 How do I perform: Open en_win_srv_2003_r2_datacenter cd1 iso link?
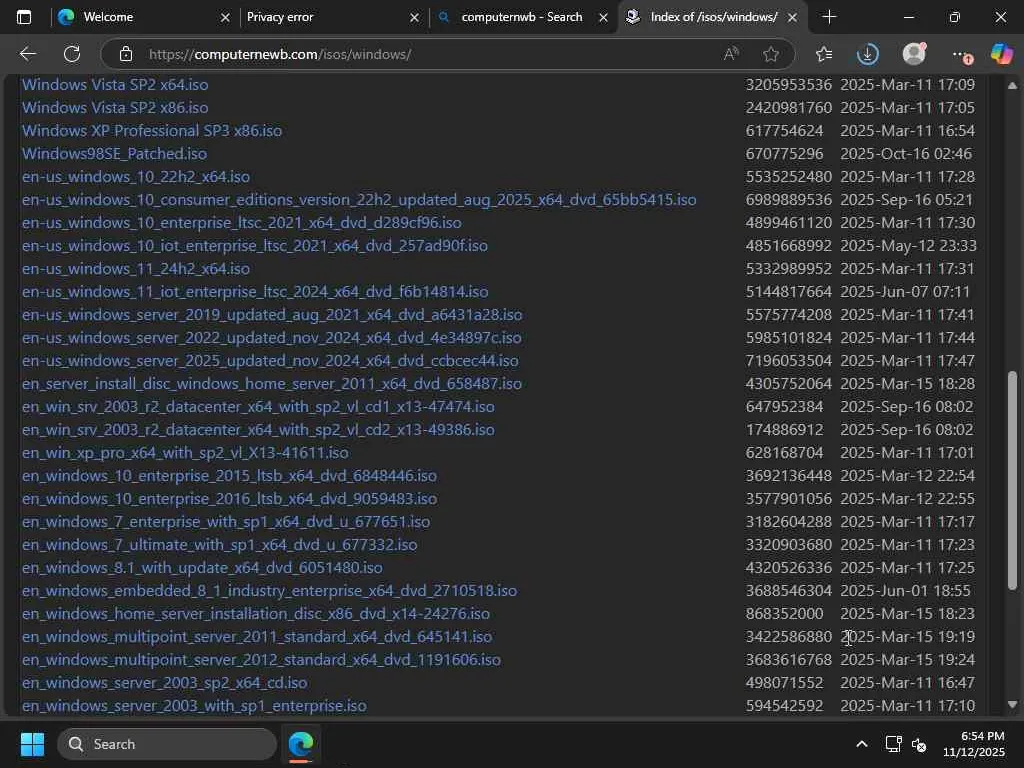258,407
